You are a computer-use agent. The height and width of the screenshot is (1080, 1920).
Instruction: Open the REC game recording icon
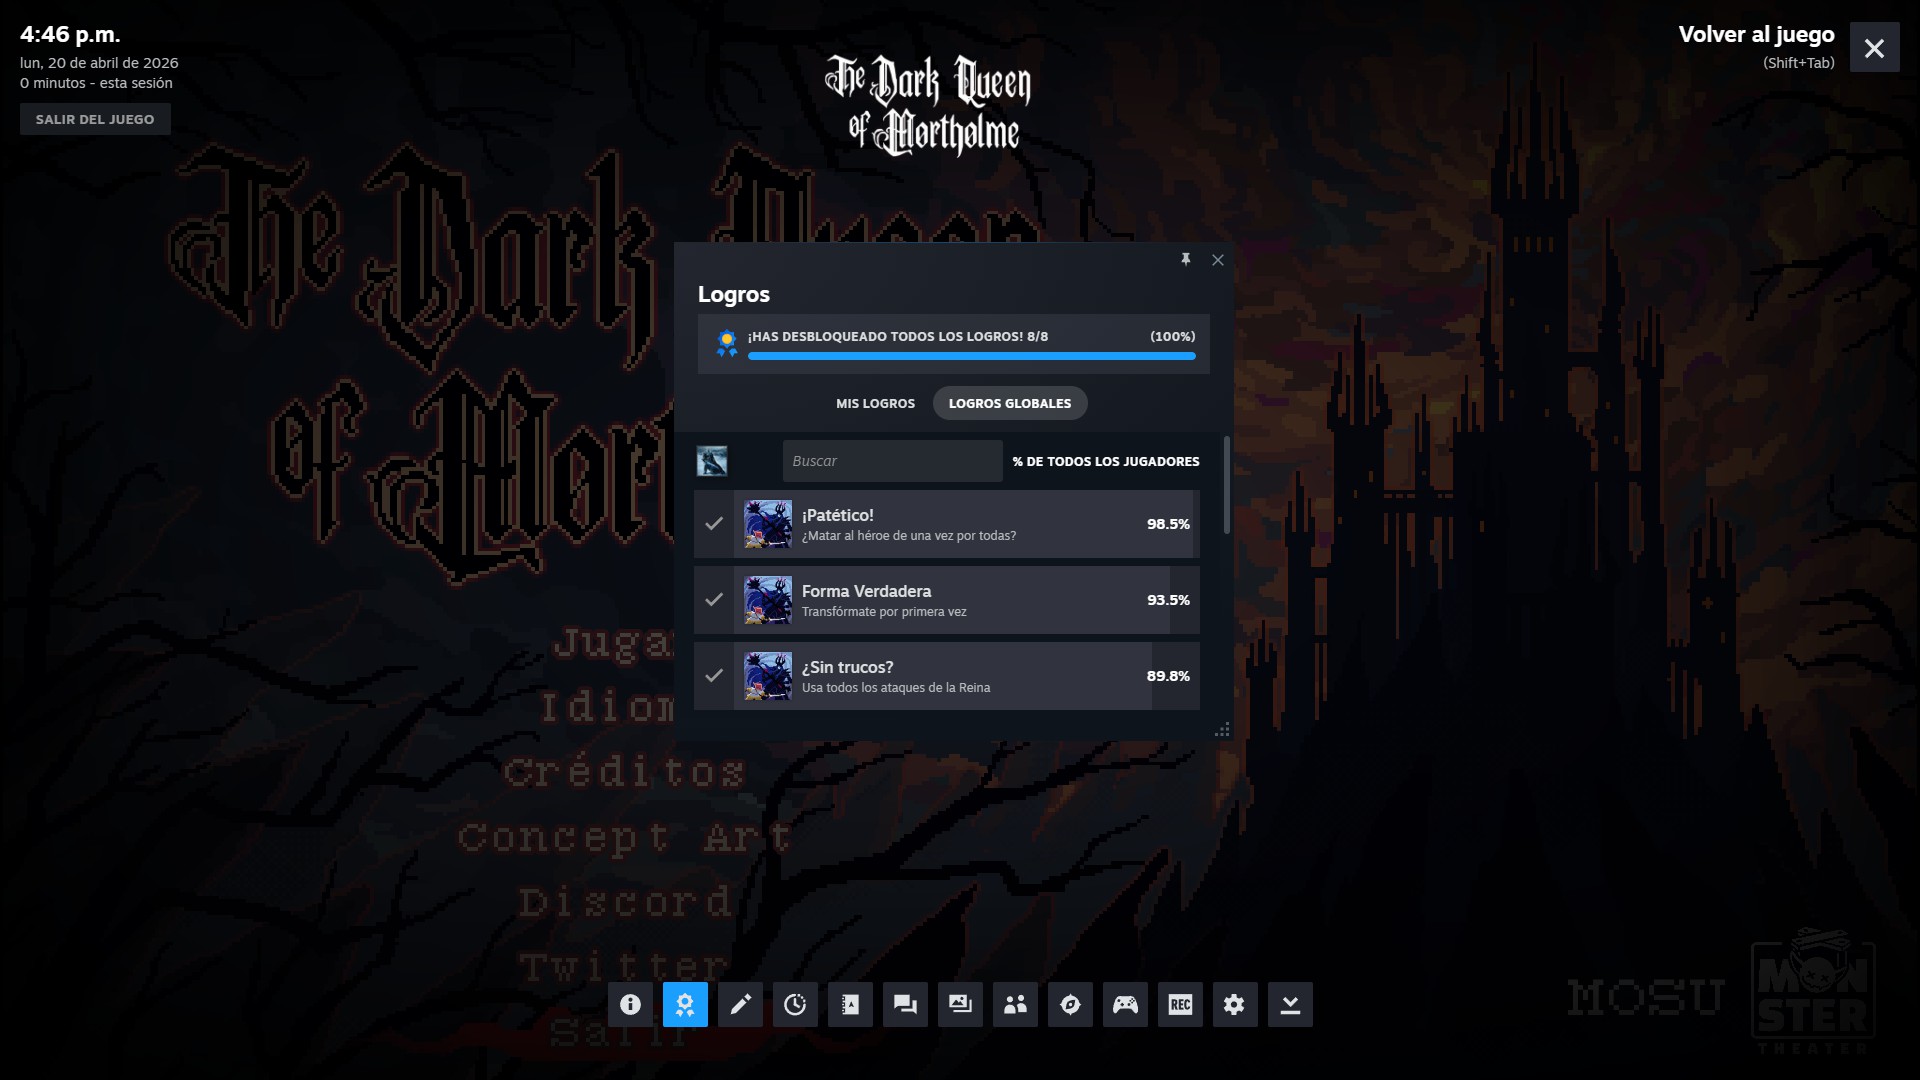[x=1180, y=1004]
